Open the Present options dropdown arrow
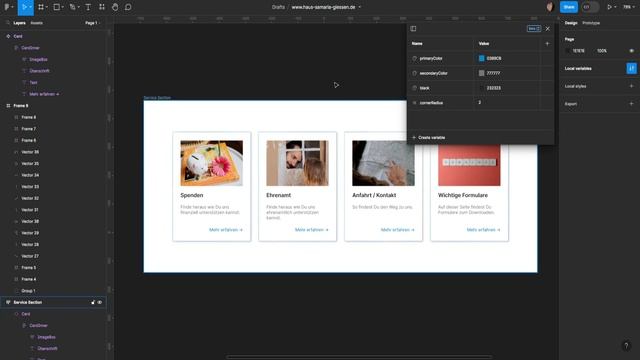The width and height of the screenshot is (640, 360). [615, 7]
